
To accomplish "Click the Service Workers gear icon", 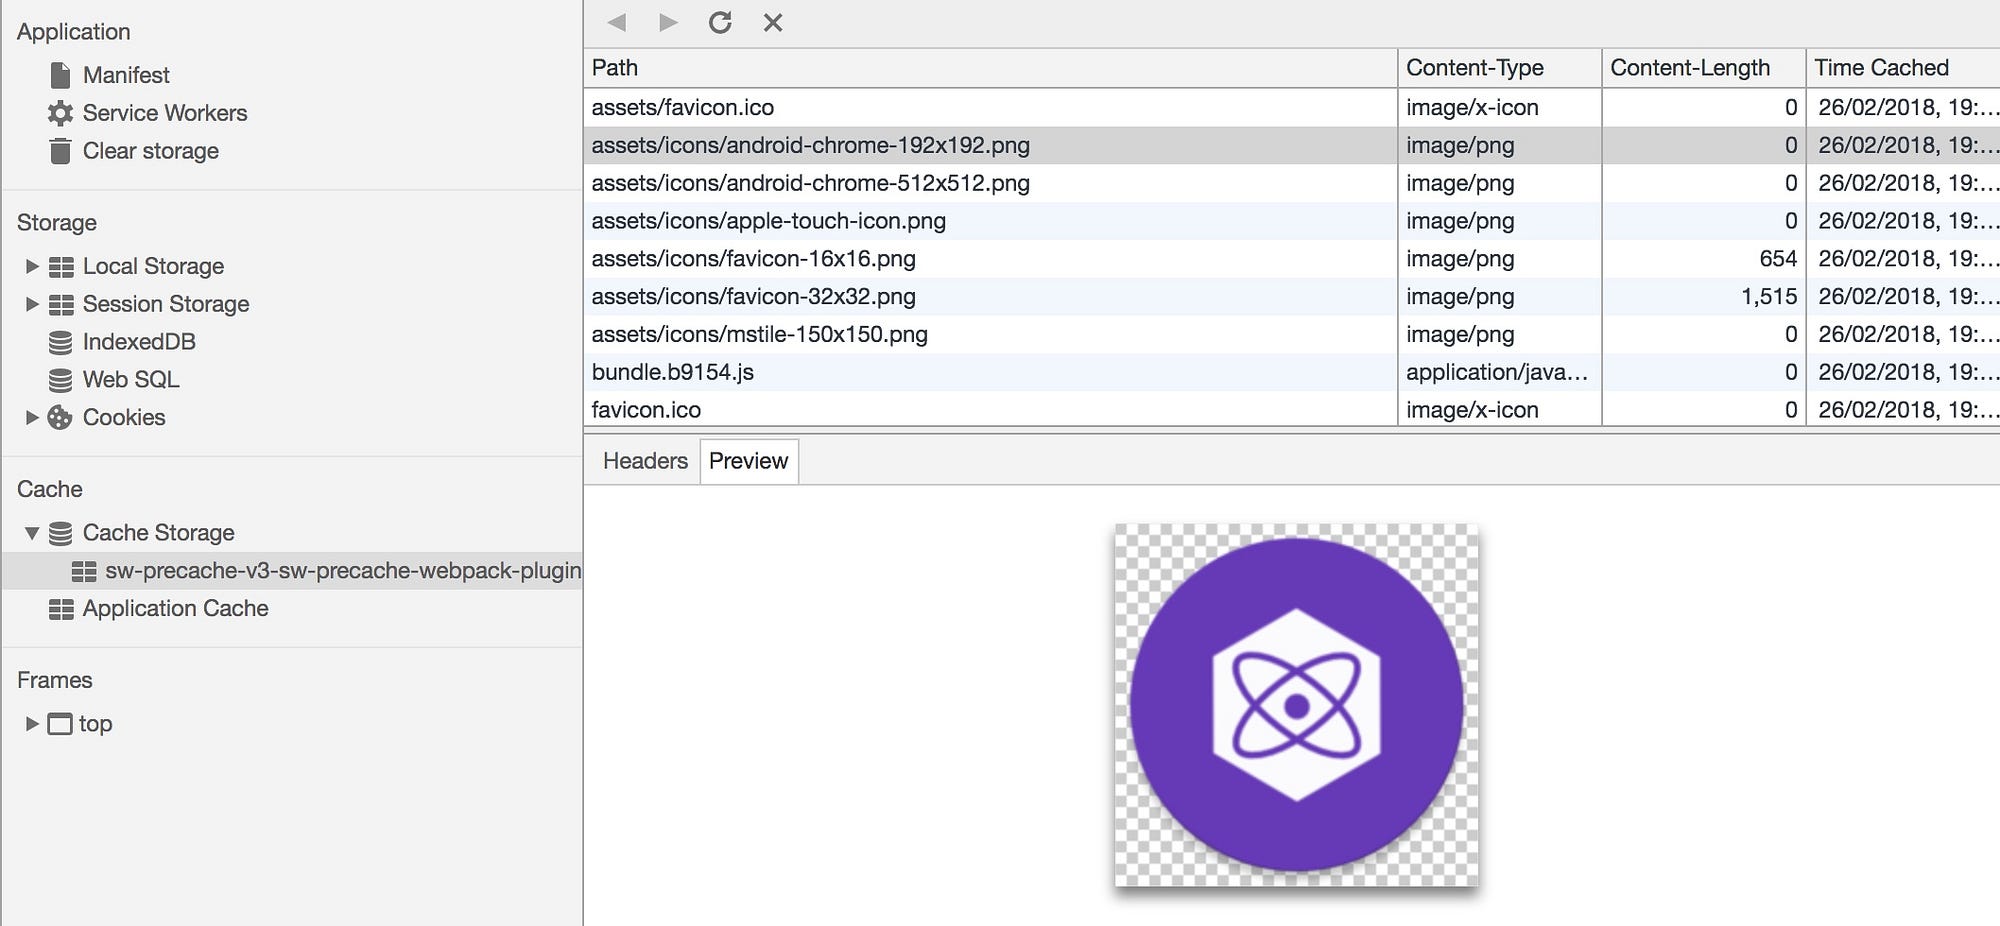I will pos(60,113).
